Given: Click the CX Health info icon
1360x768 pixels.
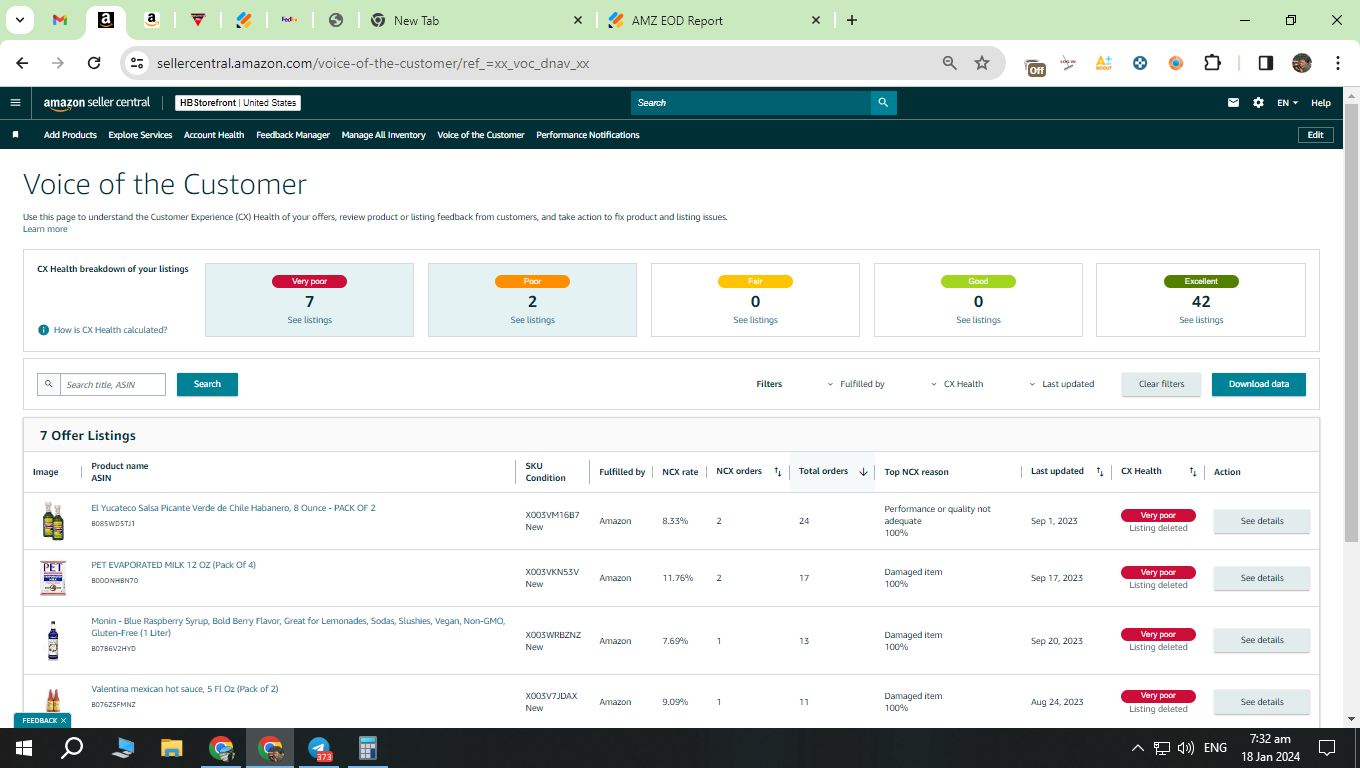Looking at the screenshot, I should pos(43,330).
